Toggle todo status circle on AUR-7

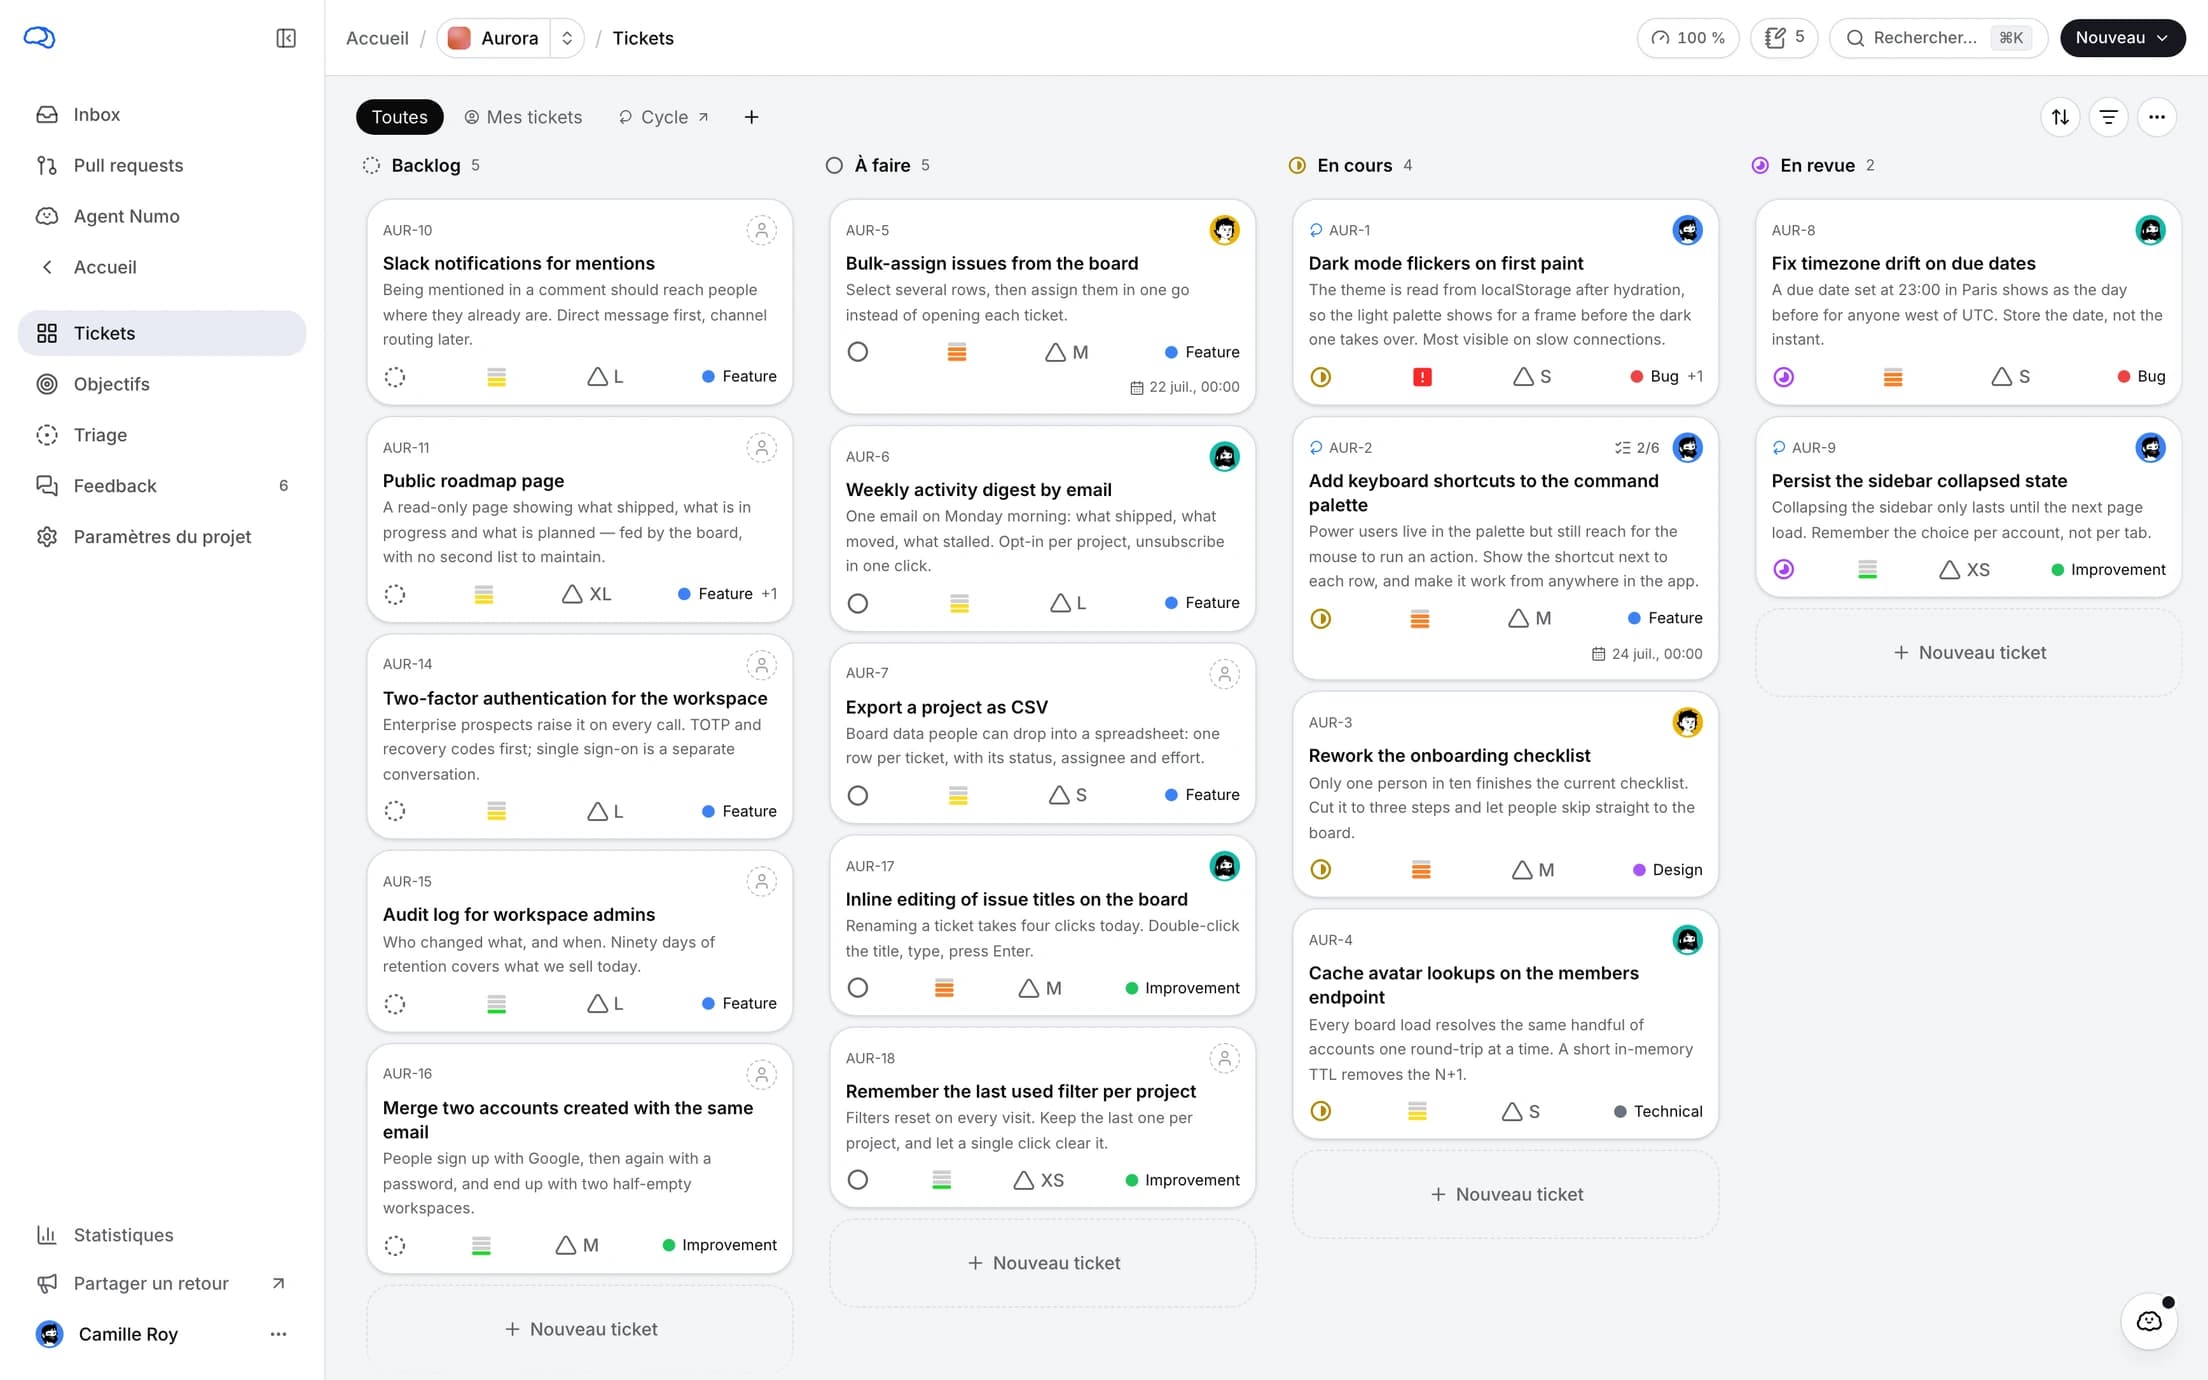857,795
